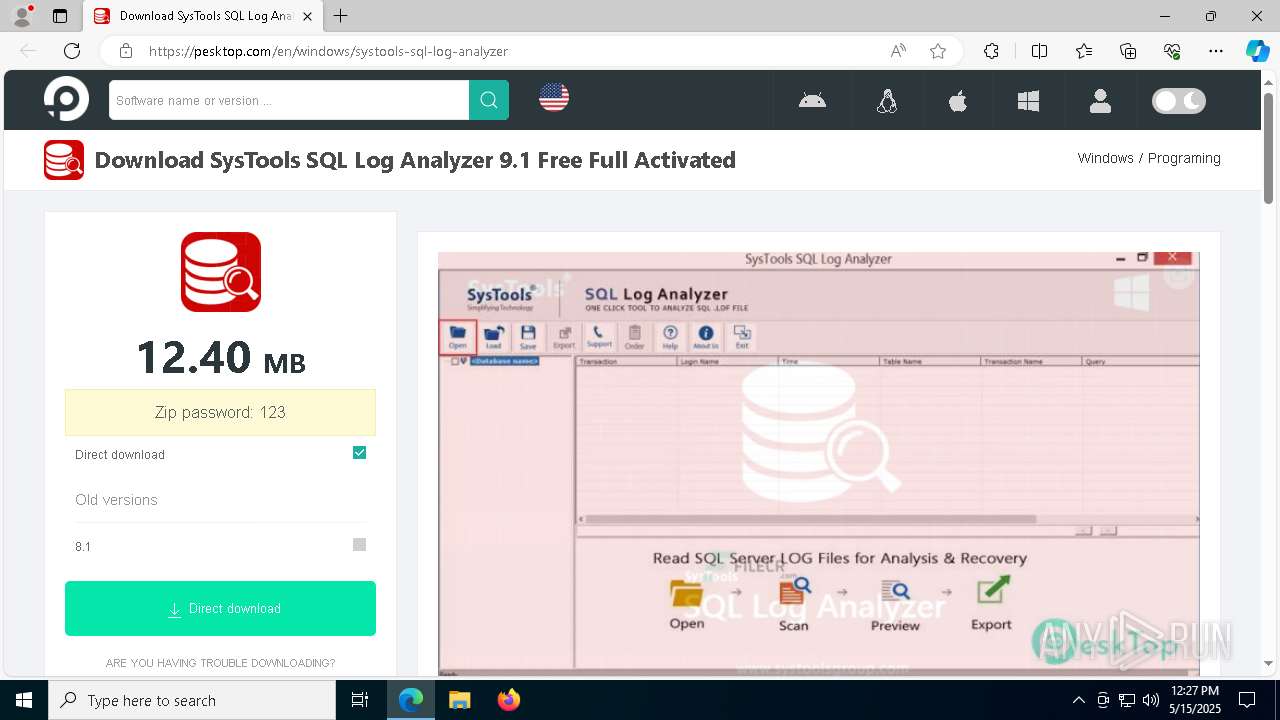
Task: Open the user account icon
Action: [1100, 100]
